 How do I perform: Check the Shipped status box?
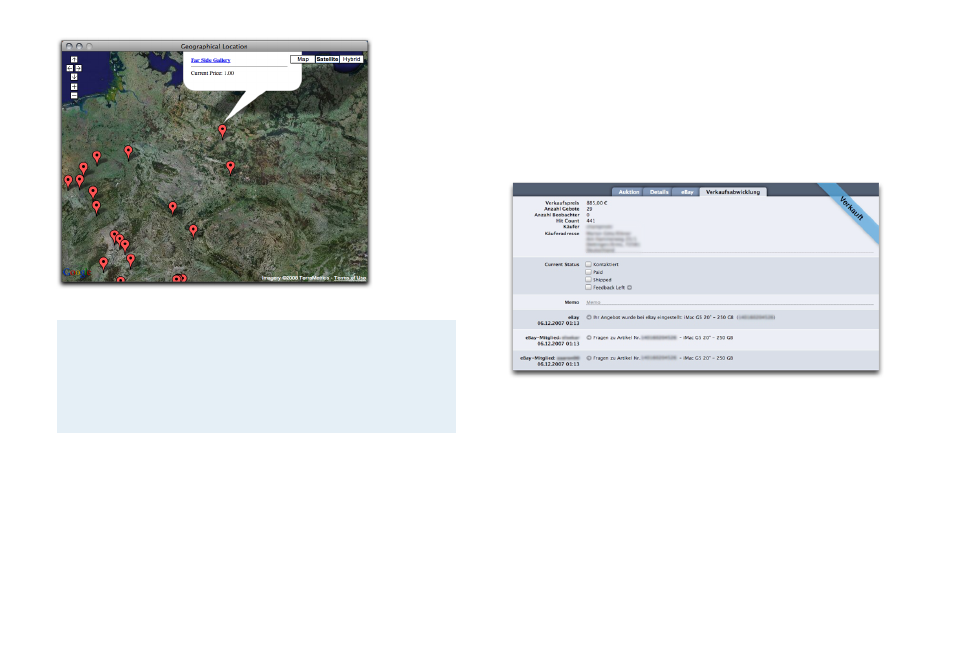click(588, 280)
